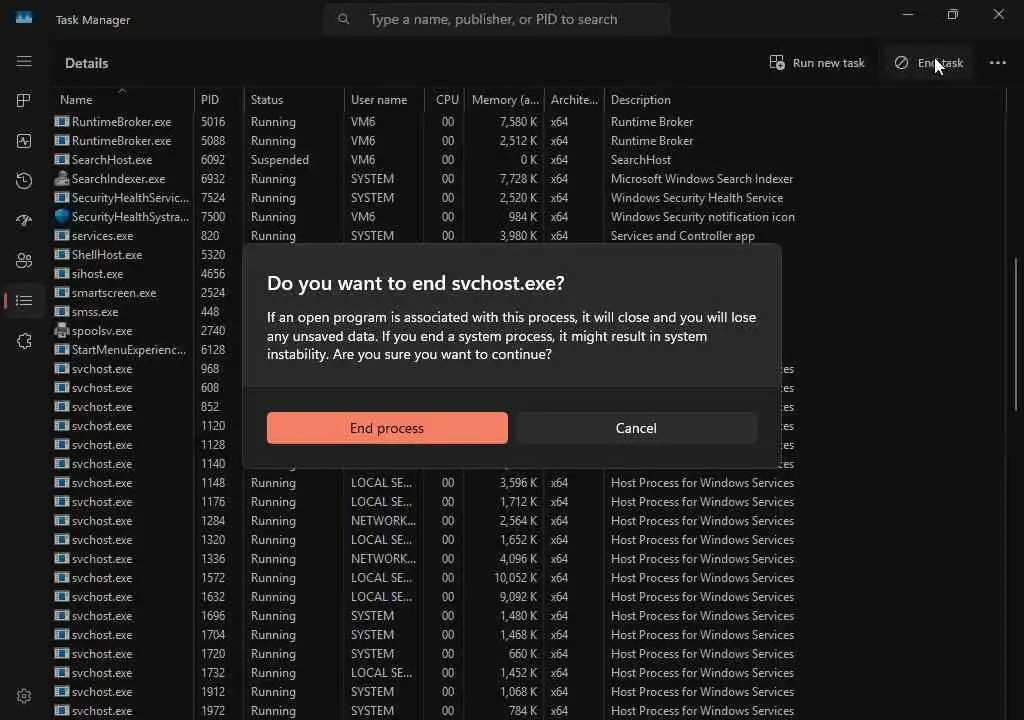Open the Processes page icon
This screenshot has height=720, width=1024.
click(24, 101)
